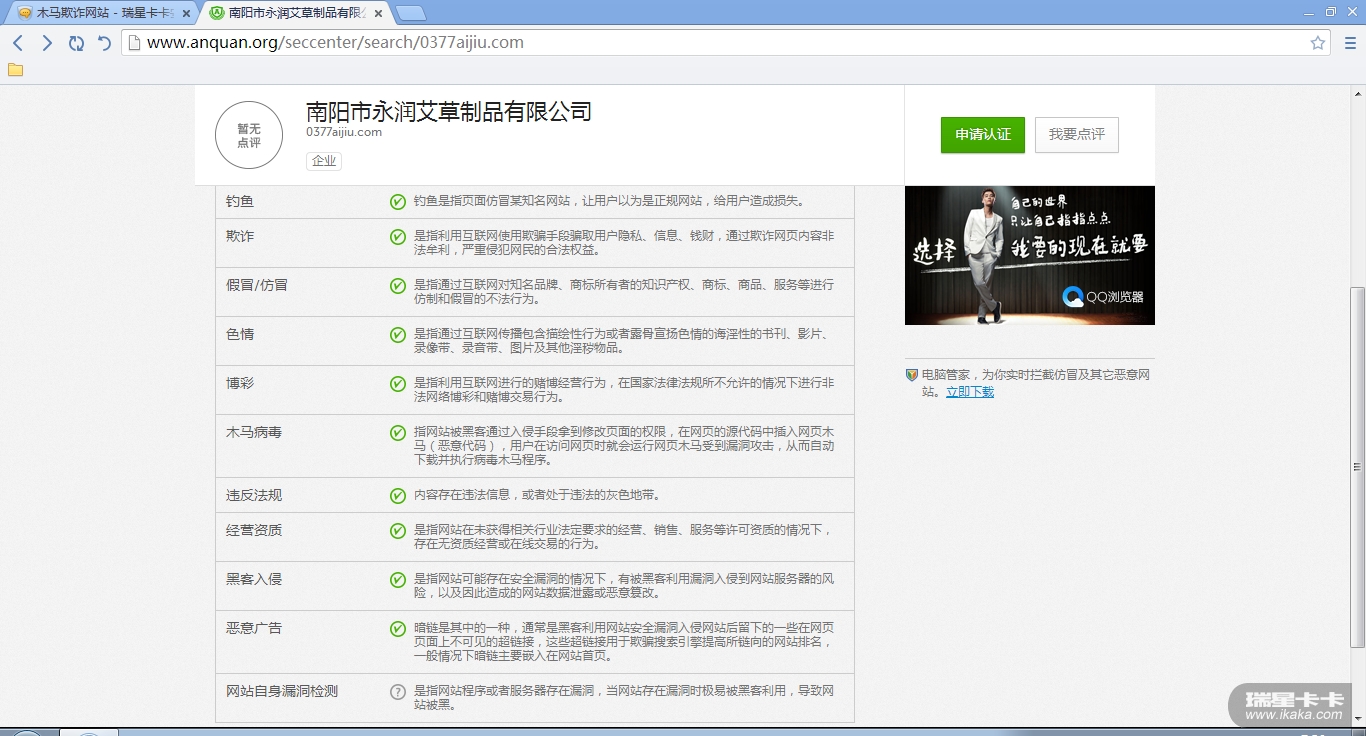Screen dimensions: 1366x736
Task: Click the 木马病毒 category label
Action: point(254,433)
